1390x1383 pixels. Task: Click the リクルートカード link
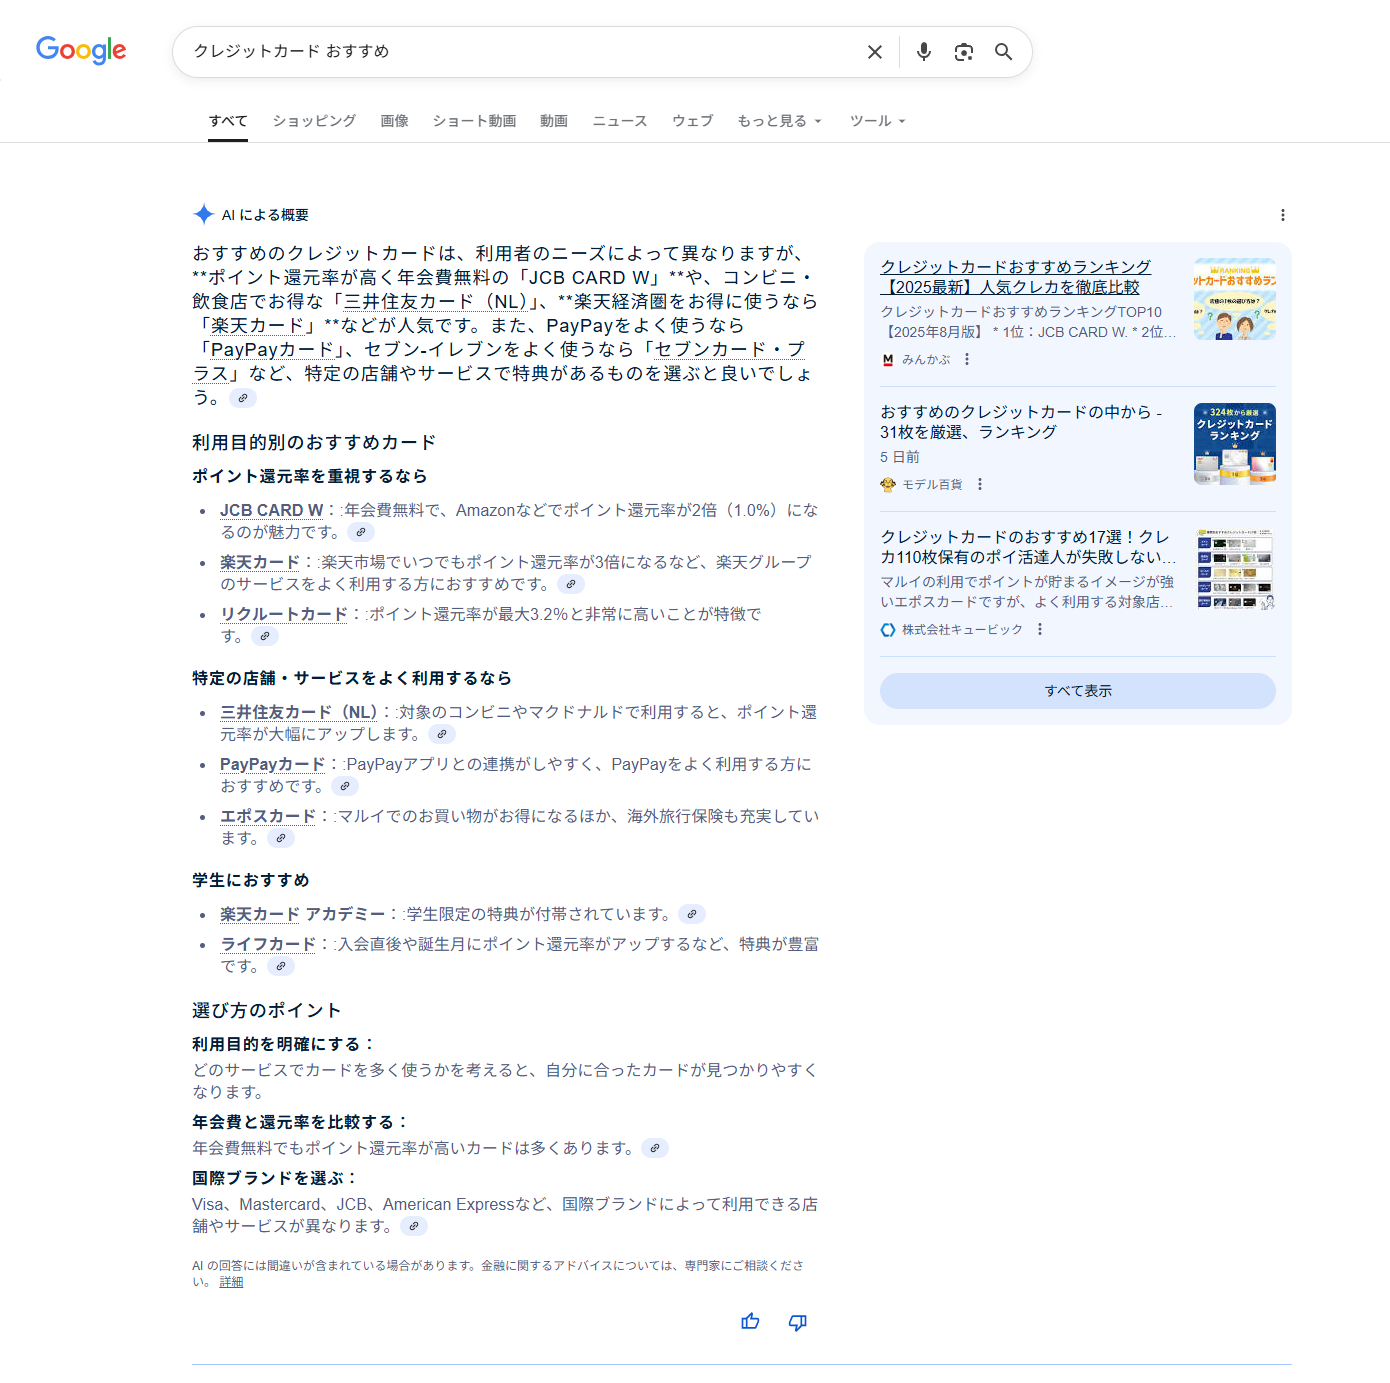[284, 614]
